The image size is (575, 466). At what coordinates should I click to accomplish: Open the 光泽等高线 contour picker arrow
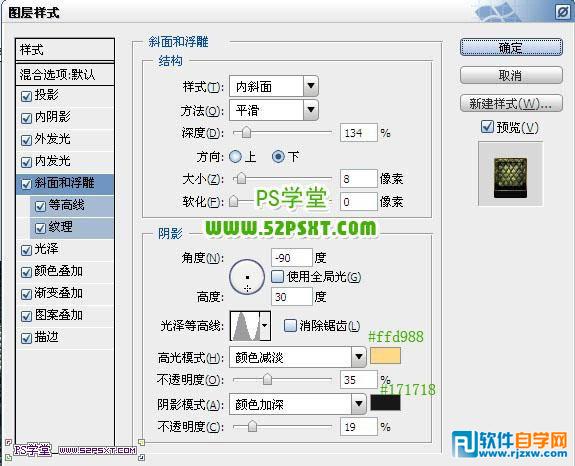click(265, 326)
